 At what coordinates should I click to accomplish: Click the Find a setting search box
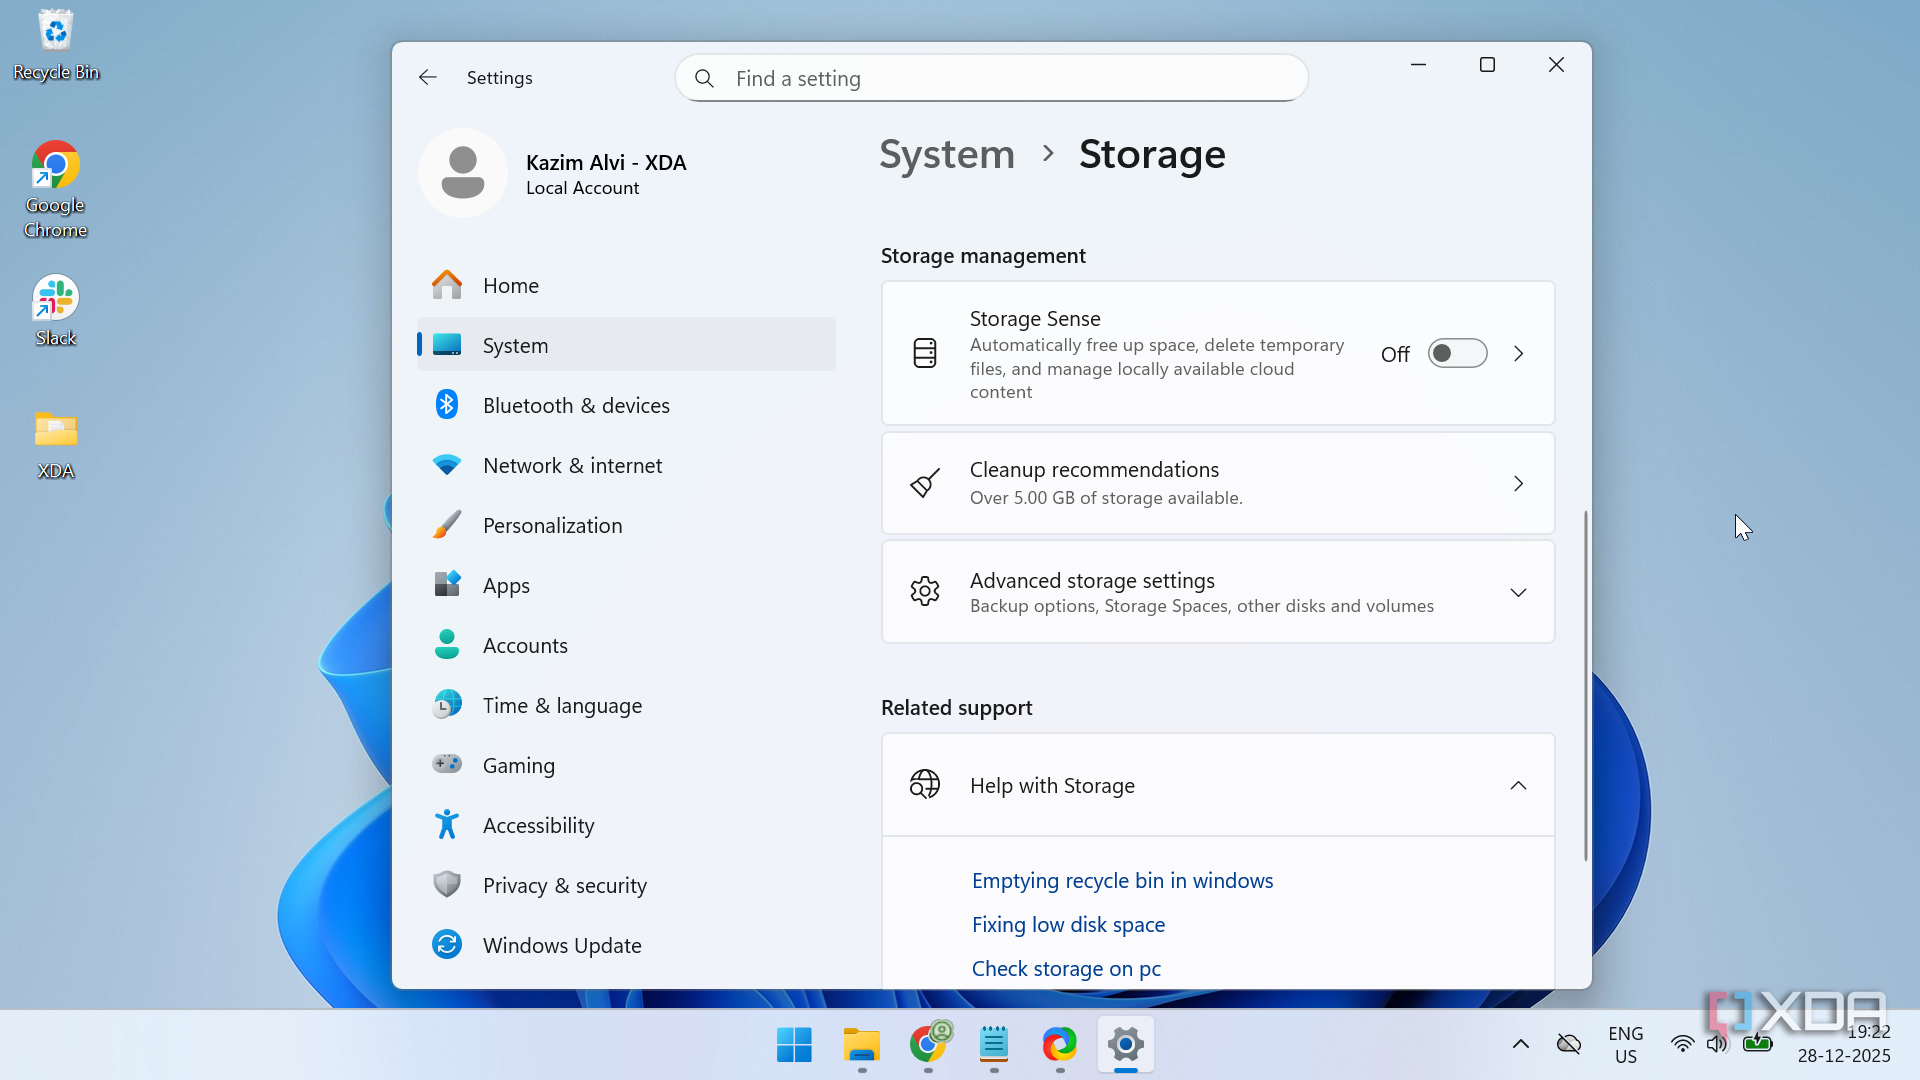pos(992,78)
